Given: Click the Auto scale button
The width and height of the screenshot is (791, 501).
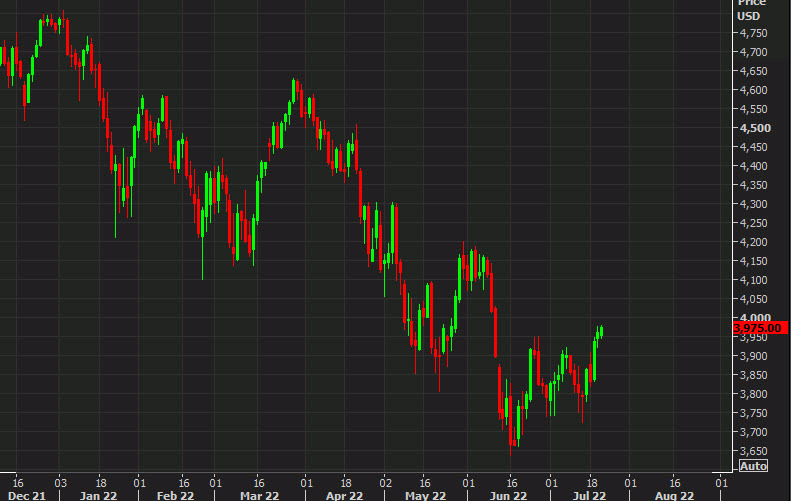Looking at the screenshot, I should click(753, 466).
